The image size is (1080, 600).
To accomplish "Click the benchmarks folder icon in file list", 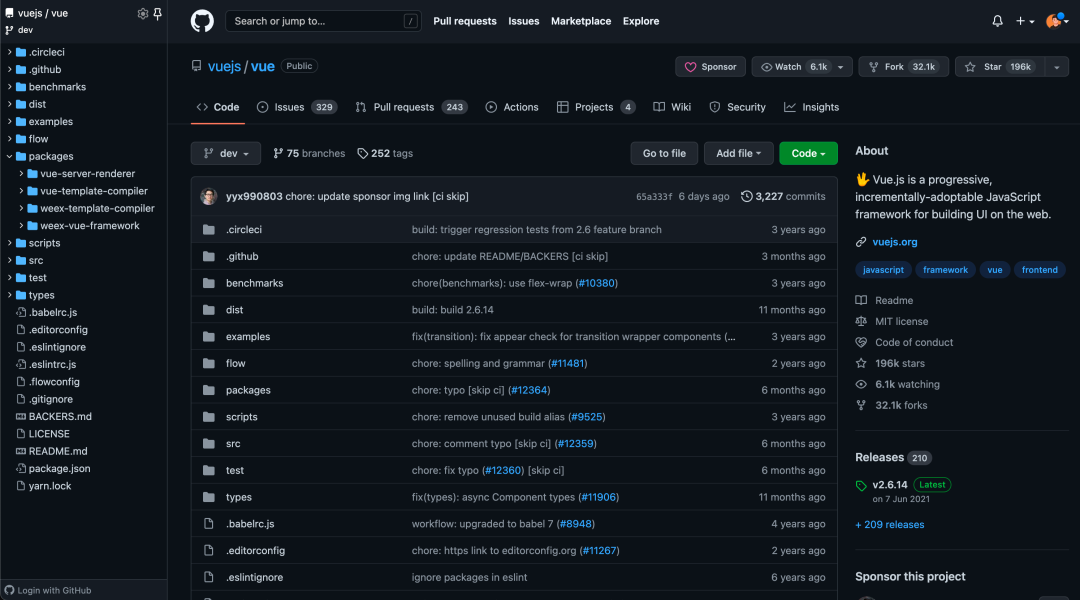I will coord(209,283).
